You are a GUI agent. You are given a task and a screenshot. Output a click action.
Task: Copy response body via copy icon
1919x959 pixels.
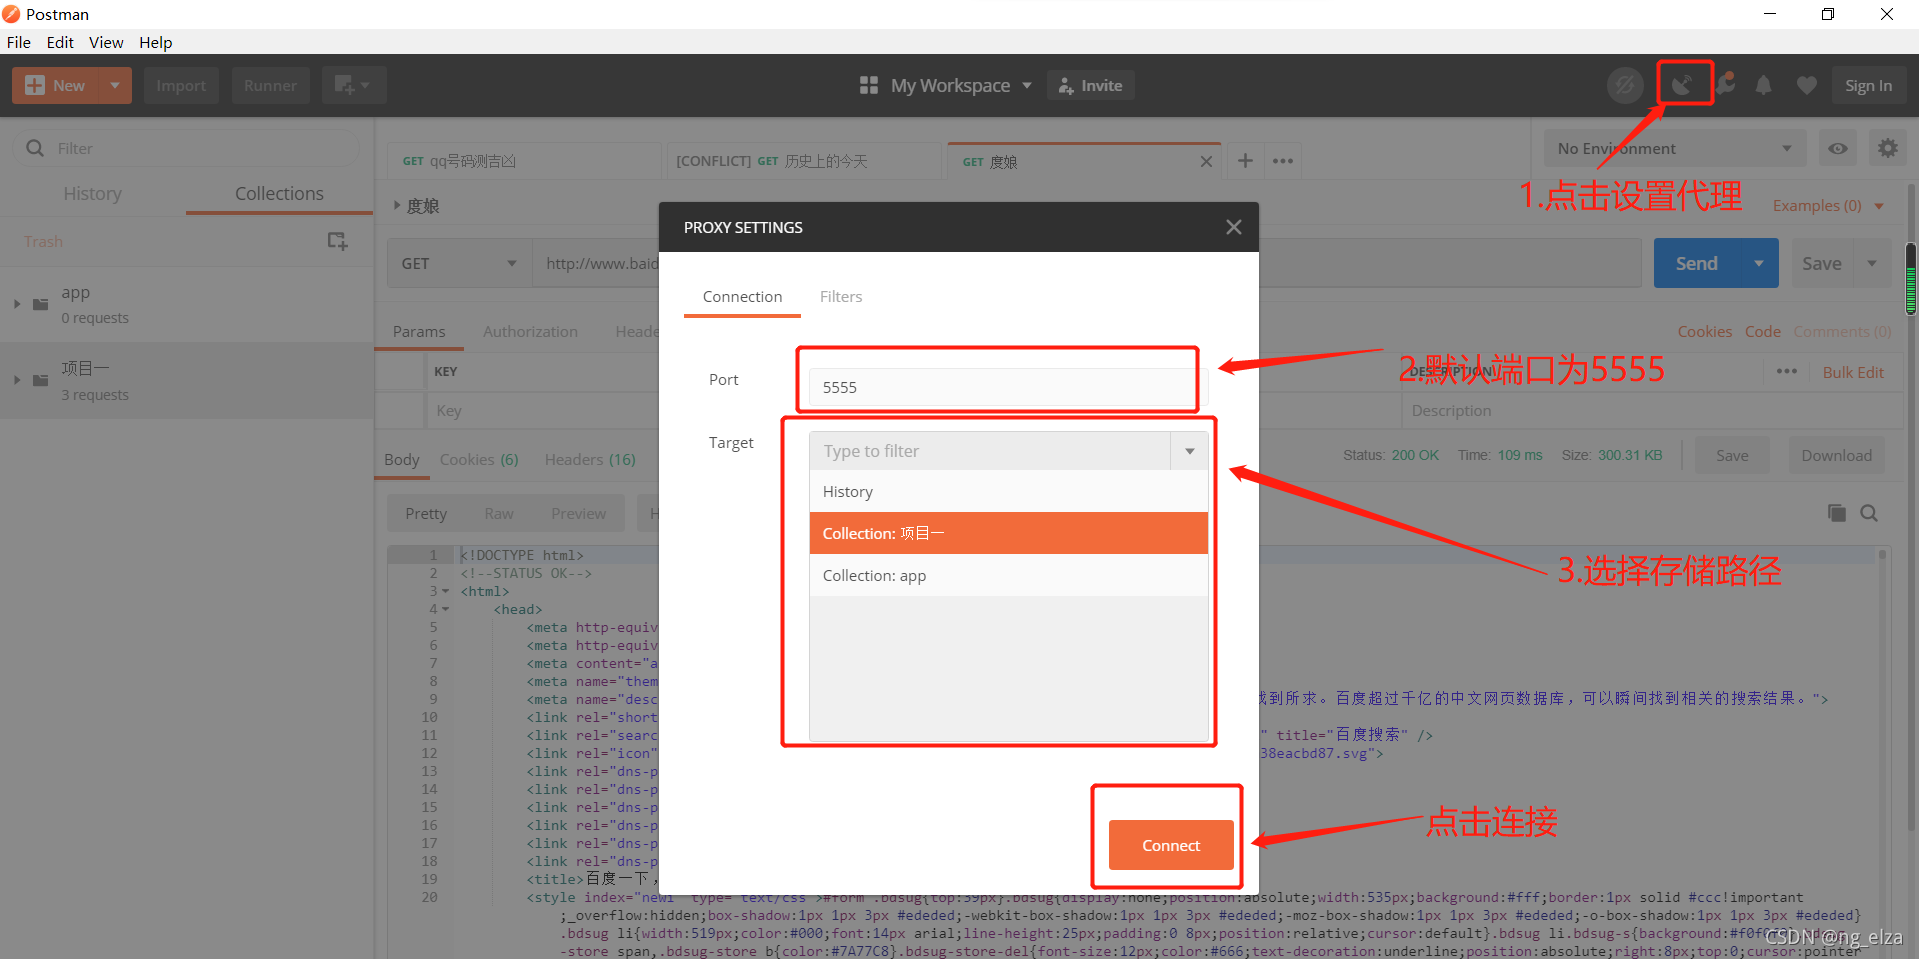[x=1837, y=513]
